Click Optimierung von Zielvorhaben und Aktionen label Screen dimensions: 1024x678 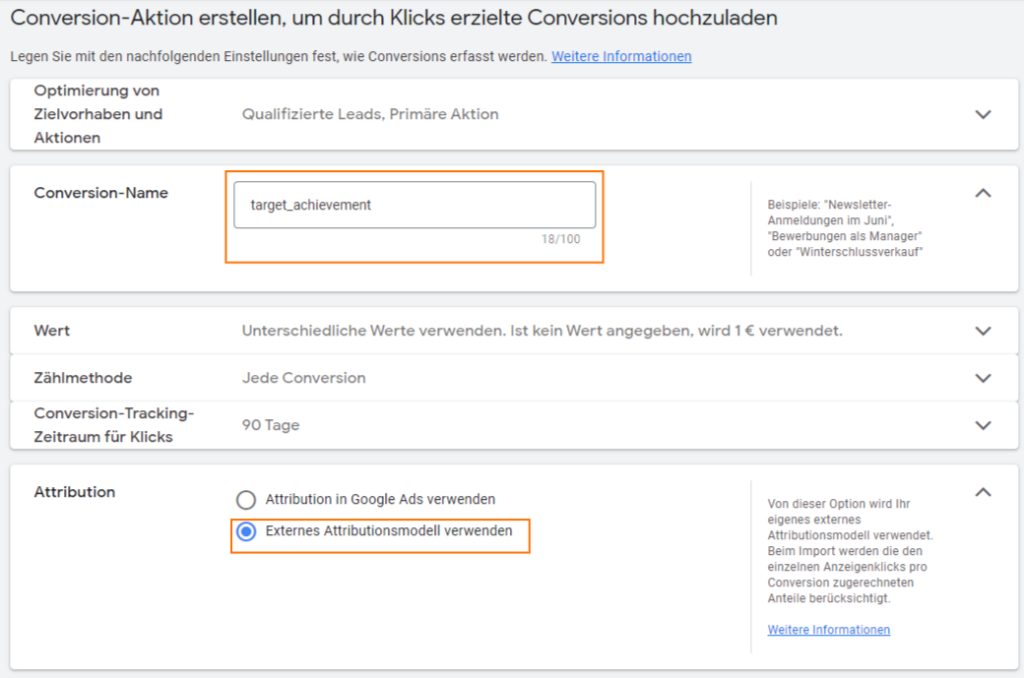tap(98, 114)
